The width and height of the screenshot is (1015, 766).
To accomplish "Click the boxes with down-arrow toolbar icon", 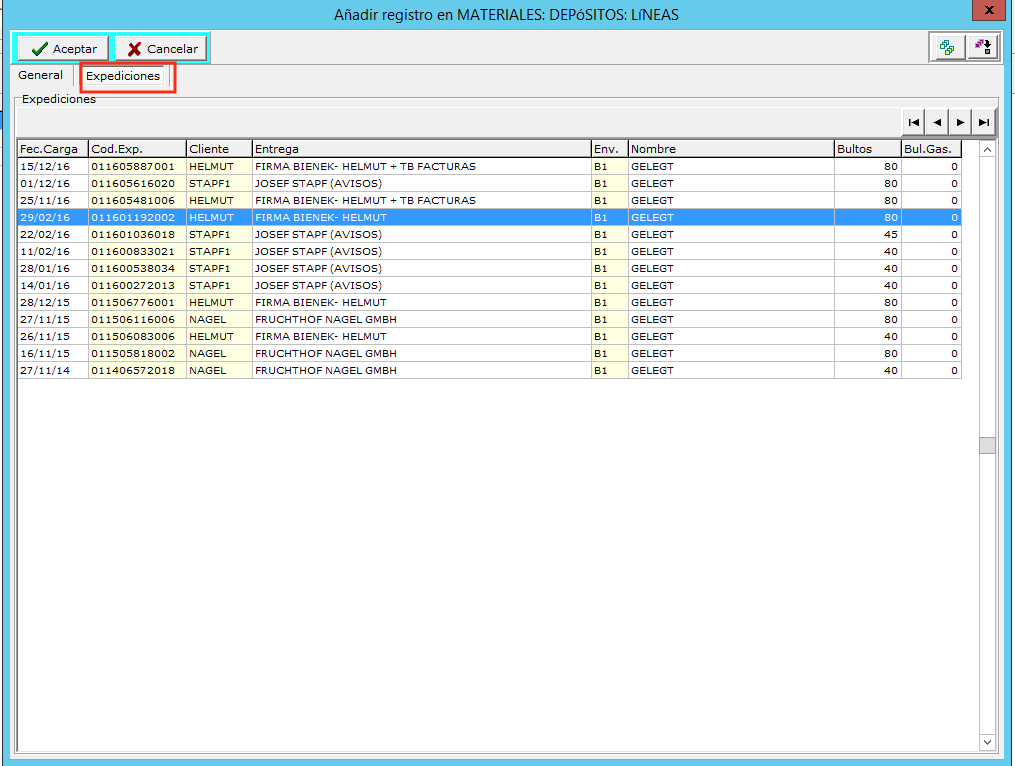I will (x=983, y=47).
